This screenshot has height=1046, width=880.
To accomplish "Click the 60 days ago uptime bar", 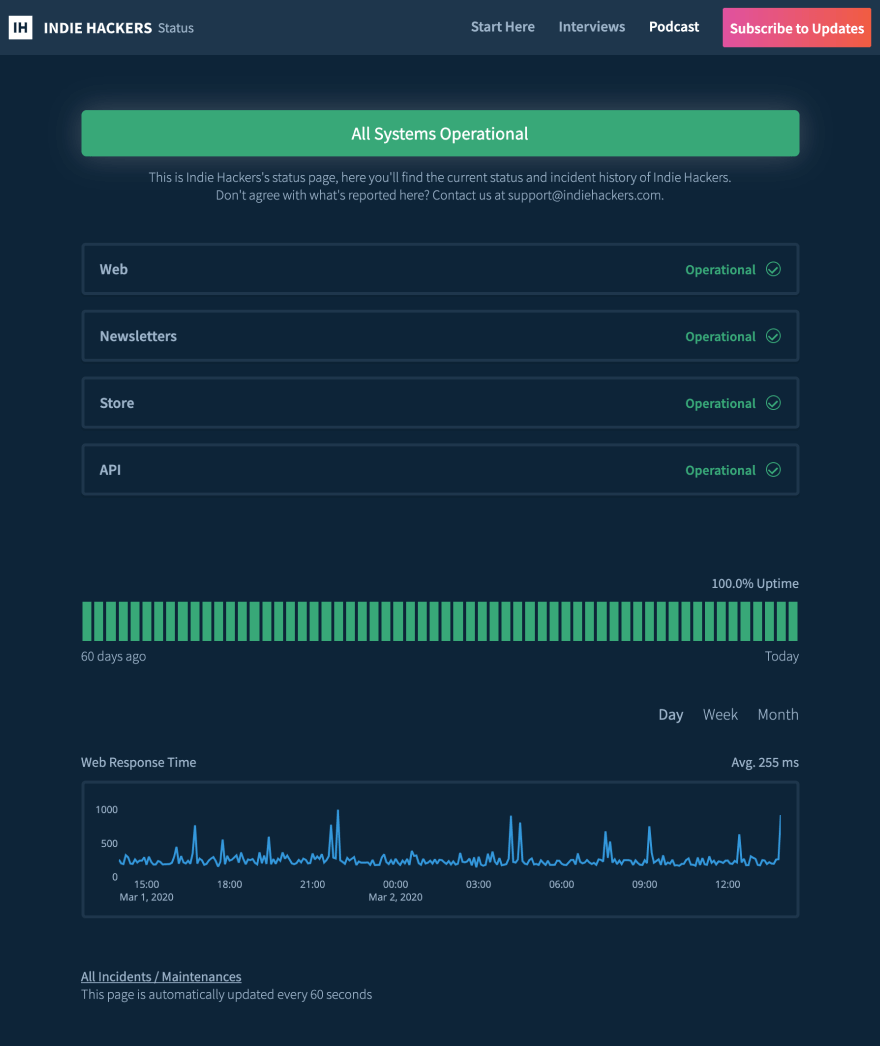I will (x=86, y=620).
